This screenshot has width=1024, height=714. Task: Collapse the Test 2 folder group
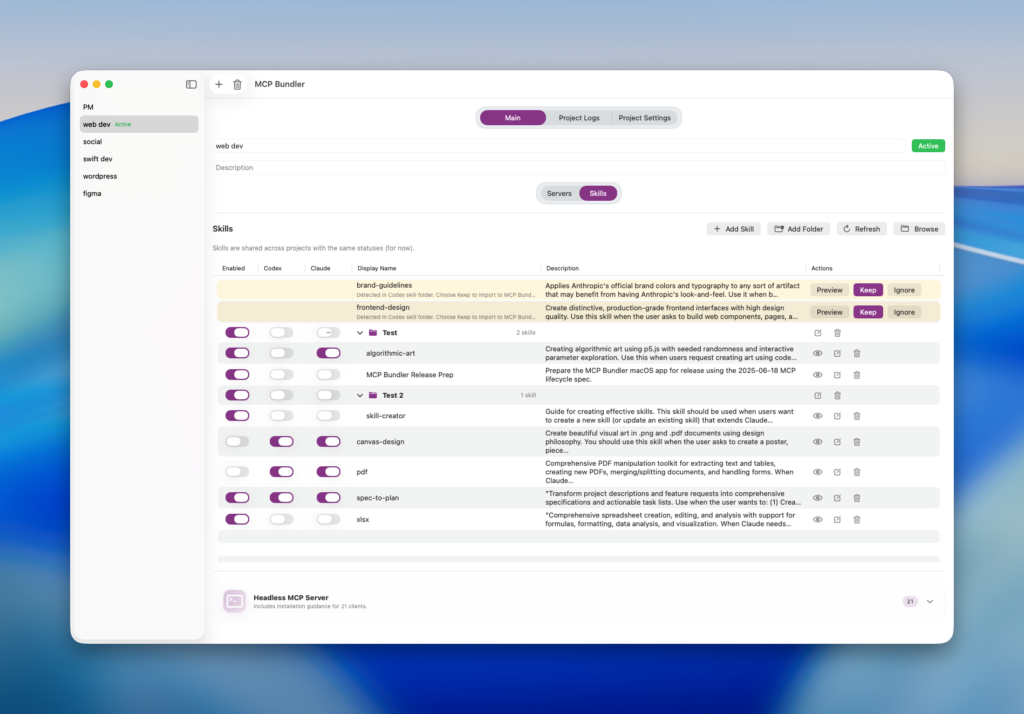click(360, 395)
